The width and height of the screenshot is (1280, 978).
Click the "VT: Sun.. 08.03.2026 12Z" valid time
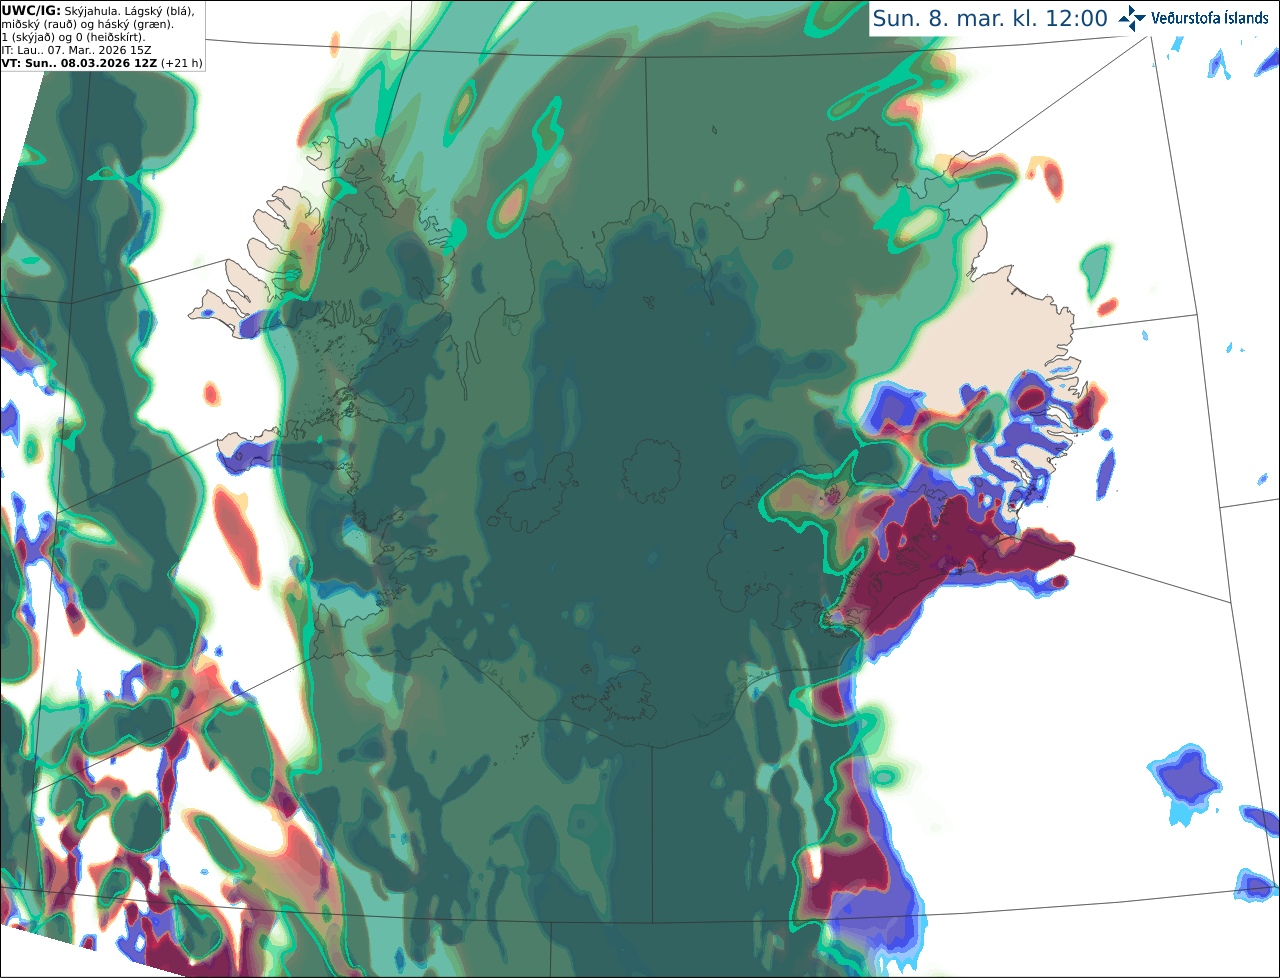(79, 62)
